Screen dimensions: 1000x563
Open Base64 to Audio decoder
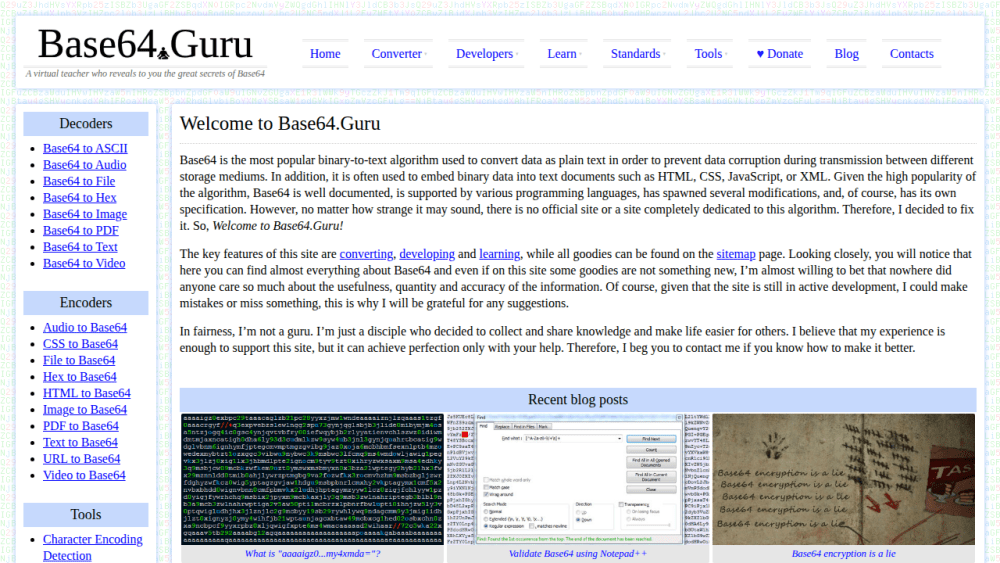coord(85,165)
